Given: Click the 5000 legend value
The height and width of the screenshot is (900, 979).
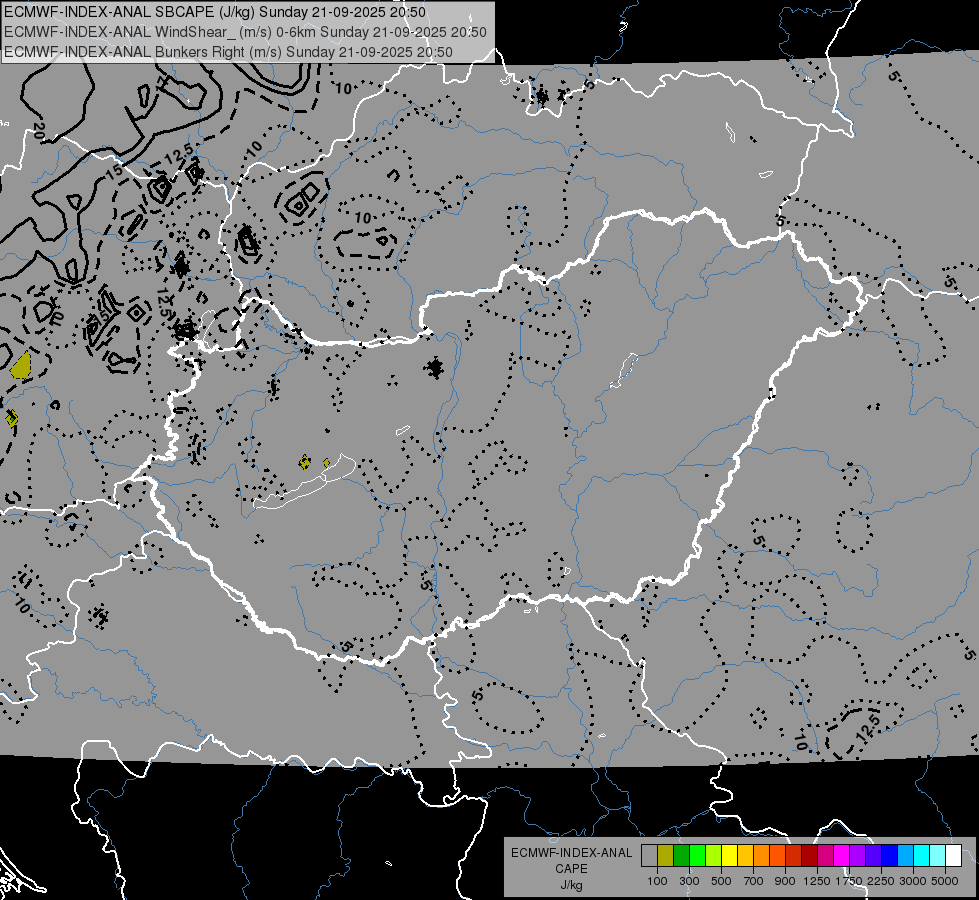Looking at the screenshot, I should (945, 881).
